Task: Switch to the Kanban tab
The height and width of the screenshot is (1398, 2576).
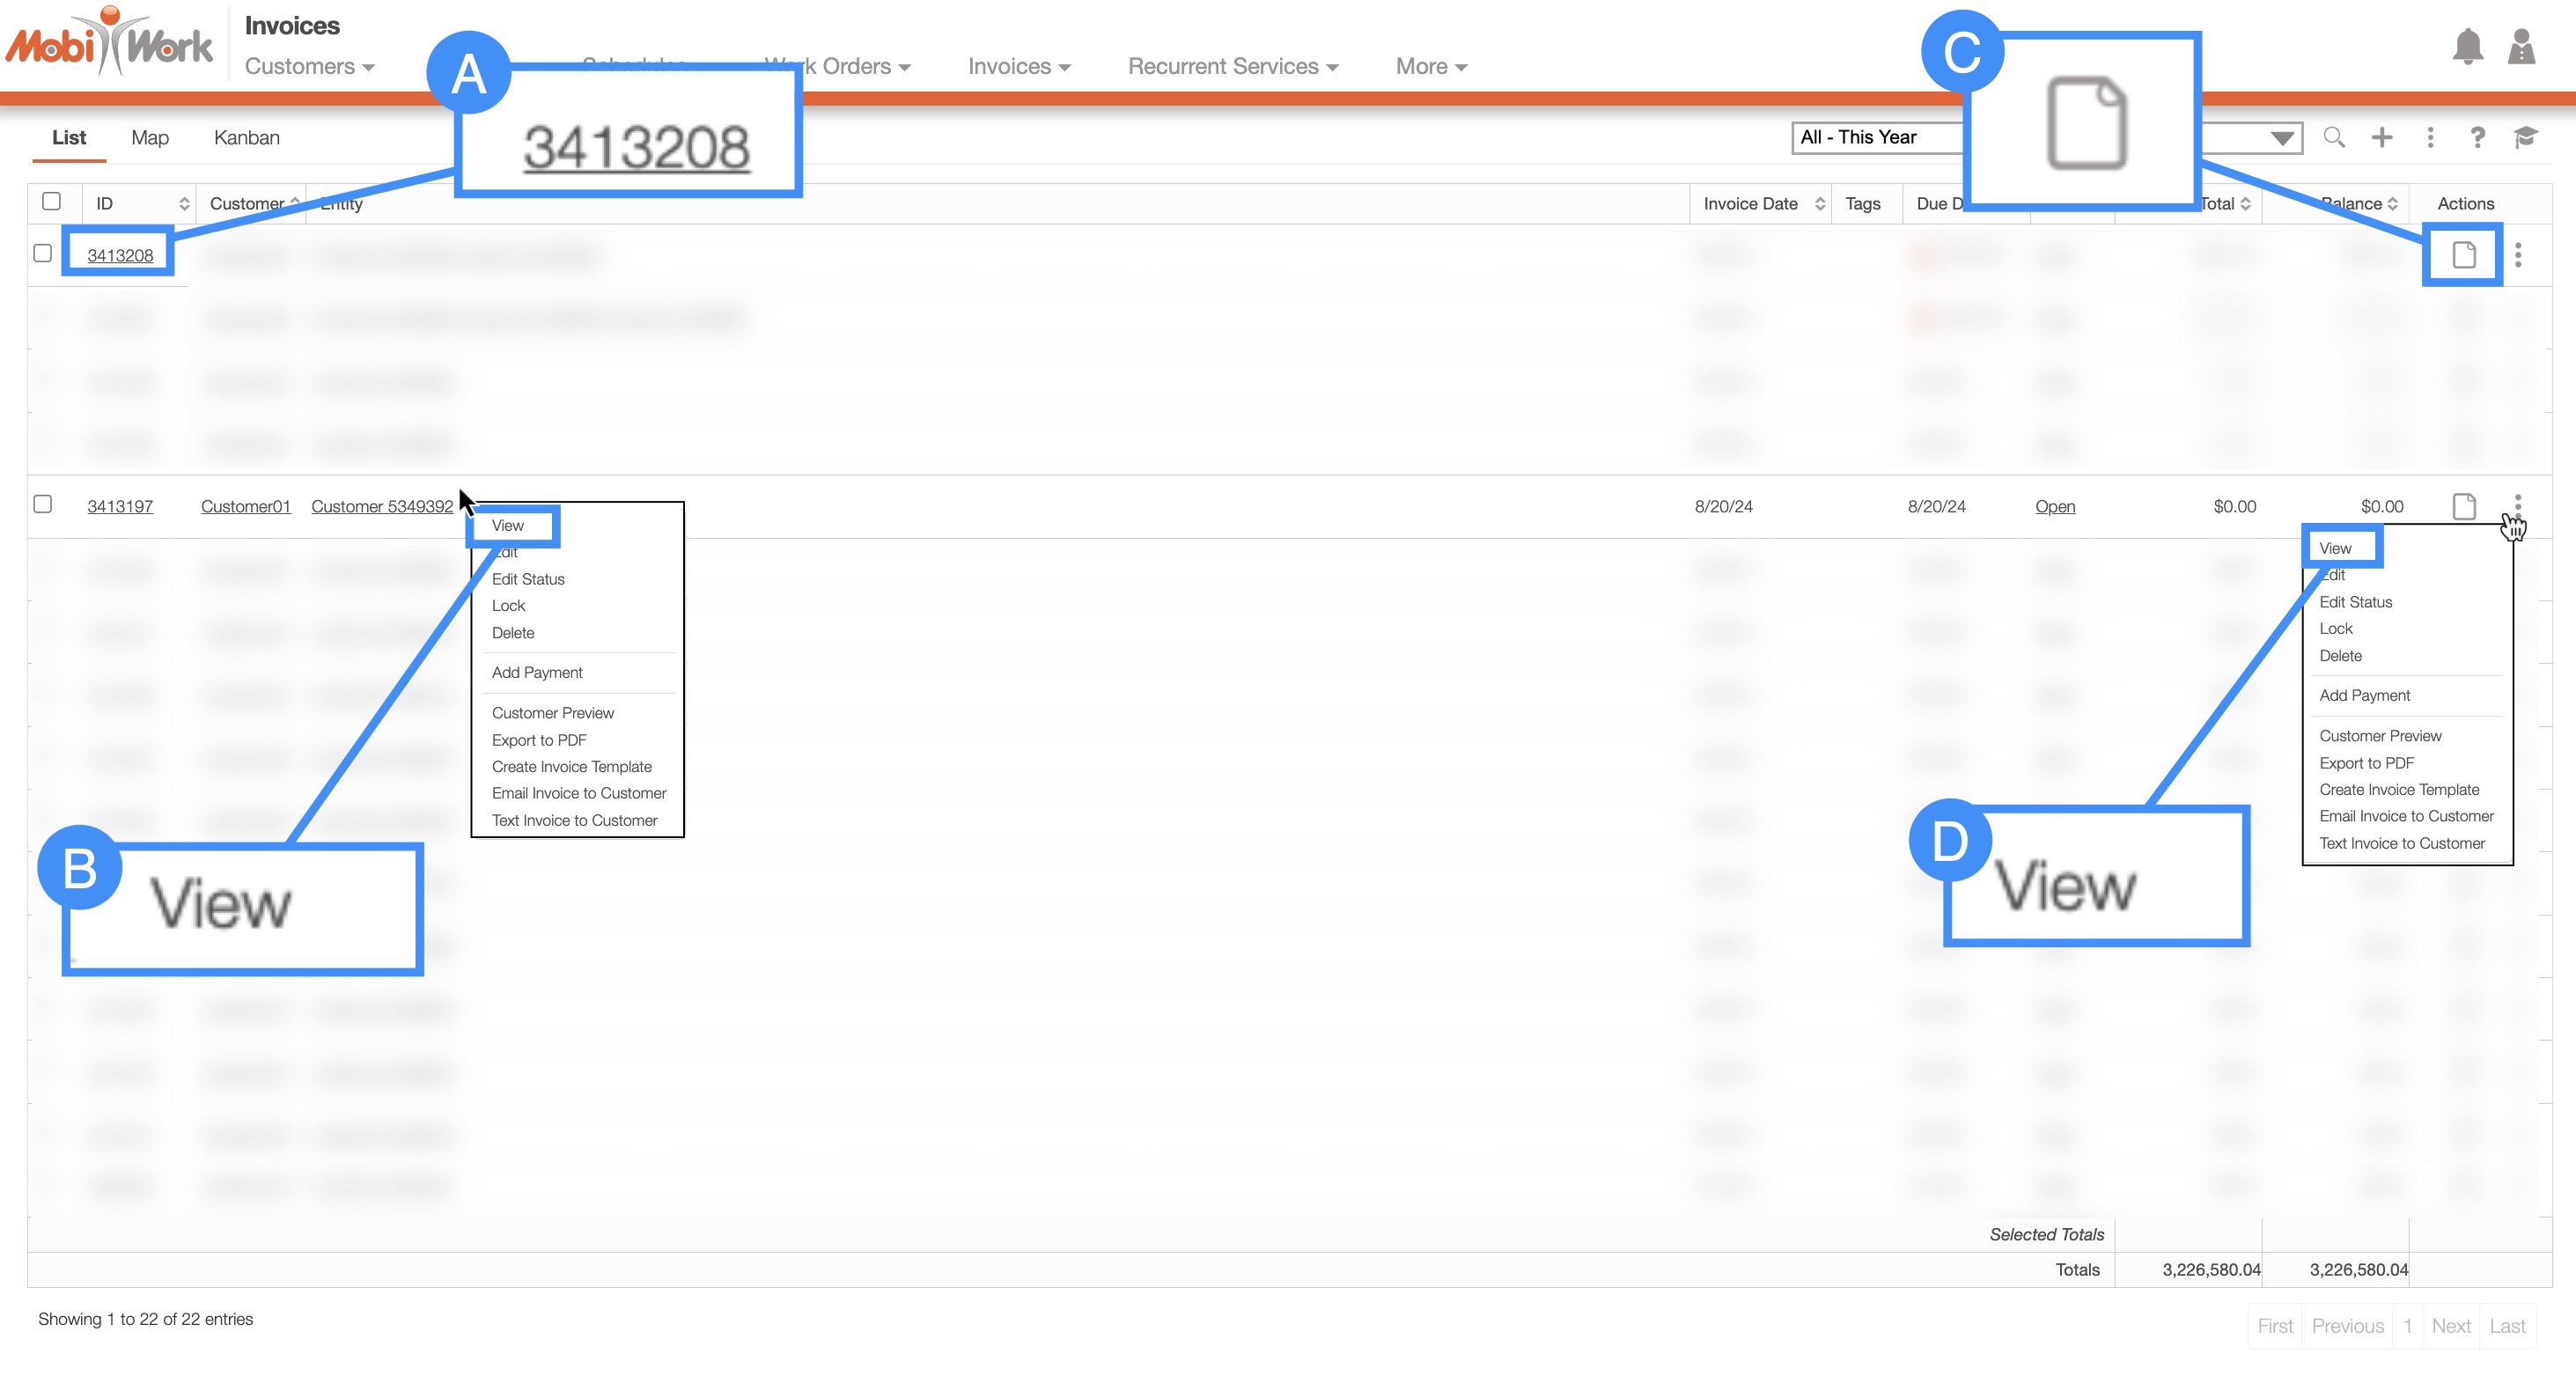Action: 246,137
